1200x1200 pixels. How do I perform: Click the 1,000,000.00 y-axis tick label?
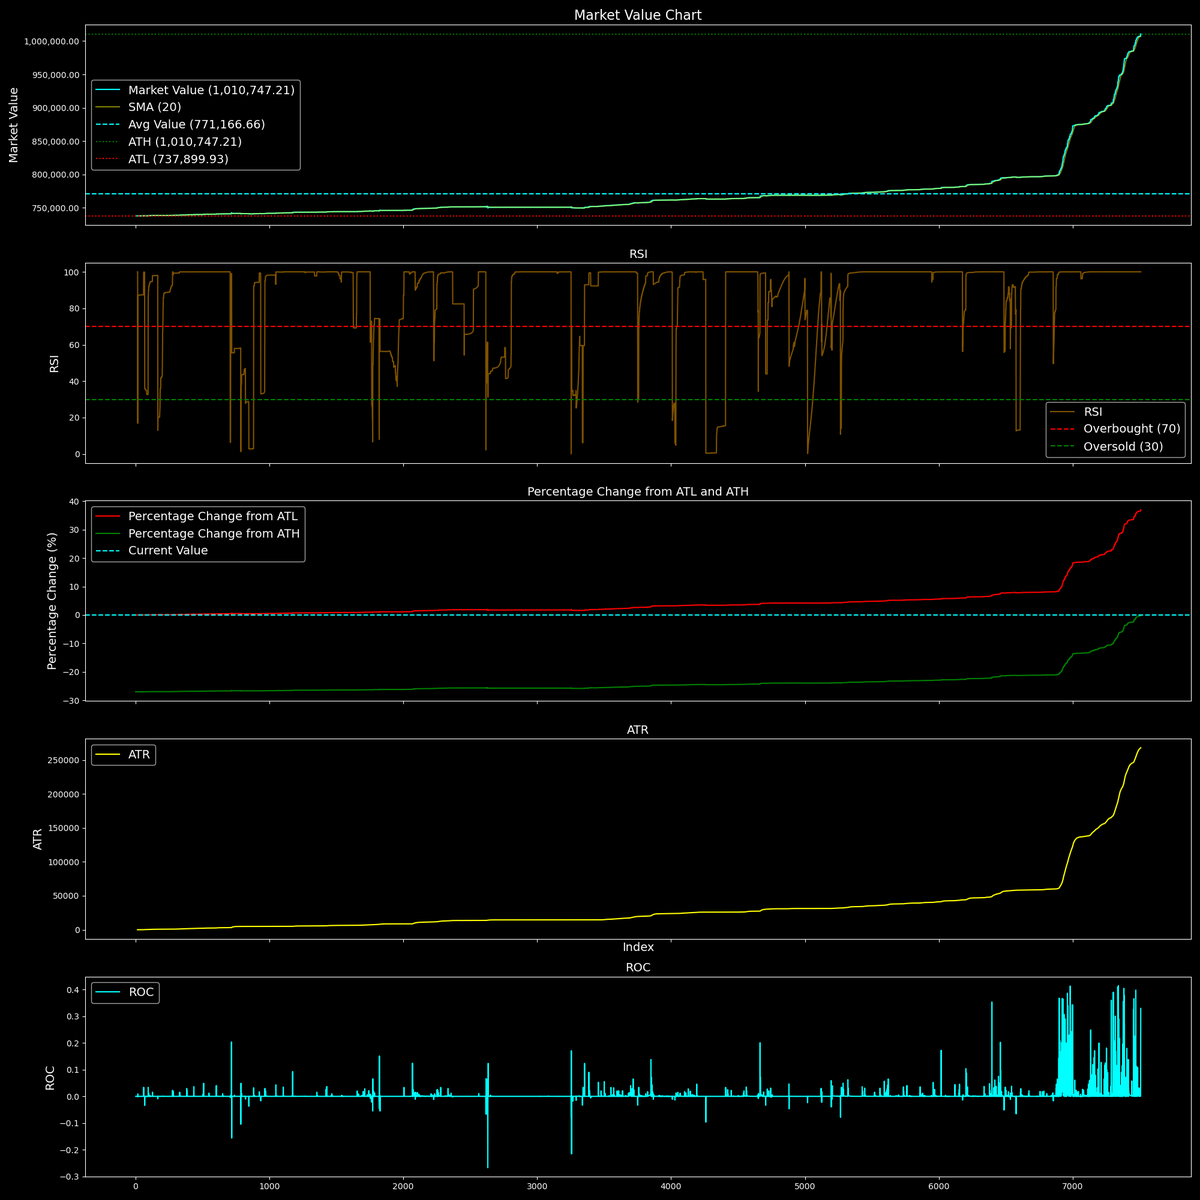click(x=51, y=41)
